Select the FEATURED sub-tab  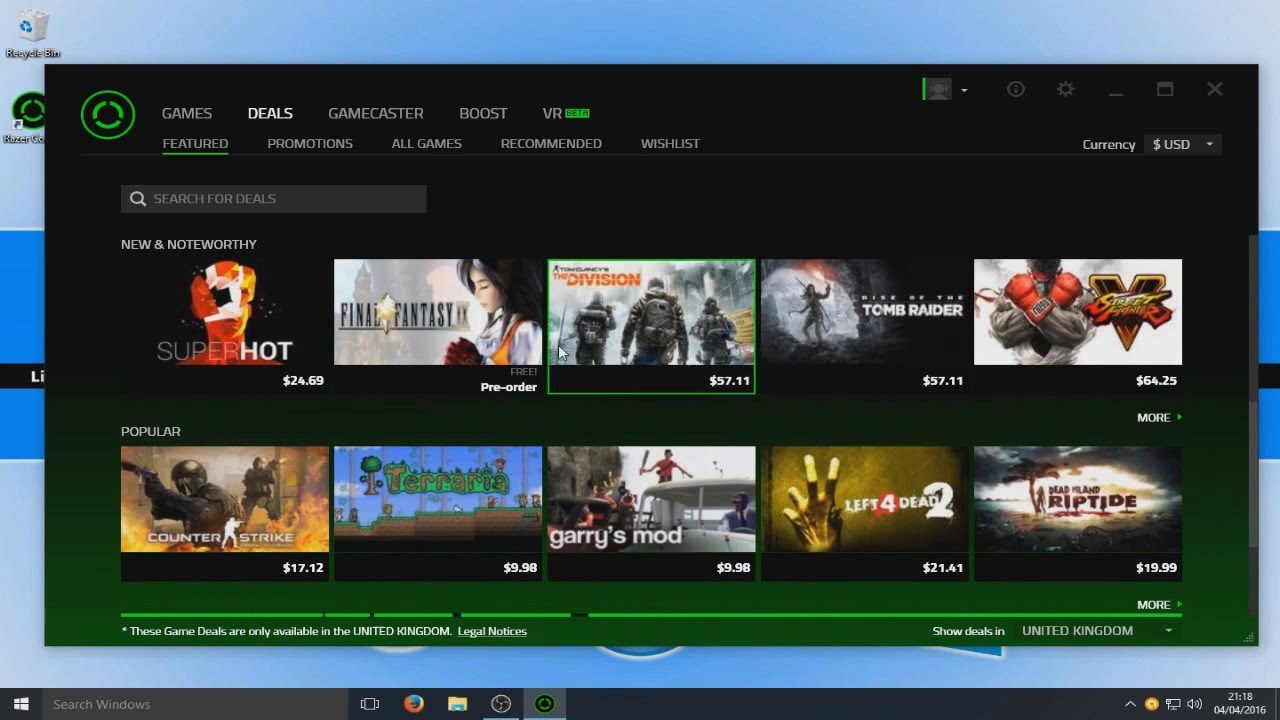point(195,143)
